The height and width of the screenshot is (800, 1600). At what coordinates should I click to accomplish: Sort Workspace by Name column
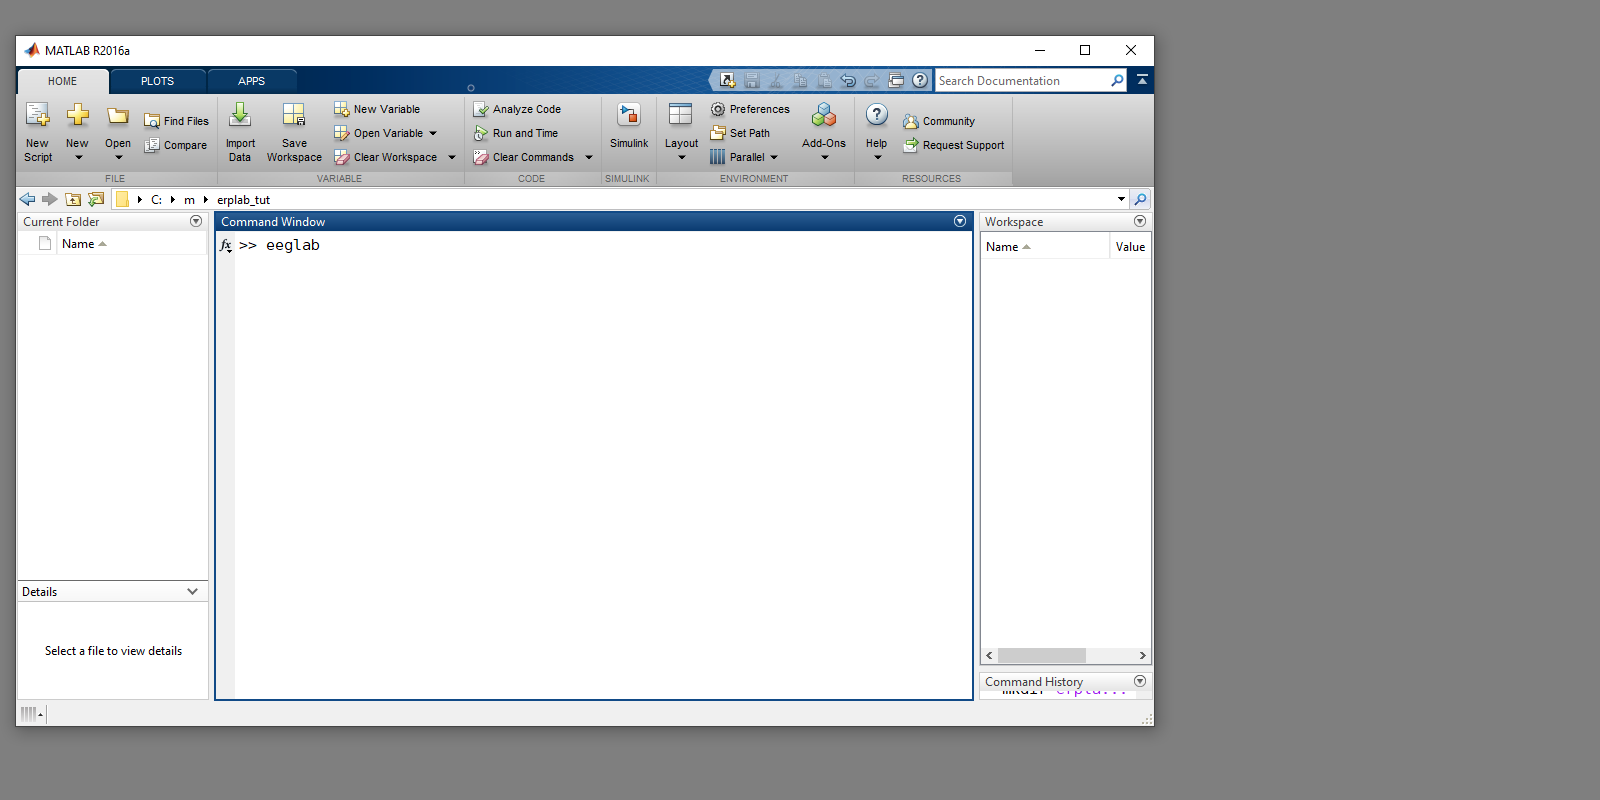[1044, 246]
